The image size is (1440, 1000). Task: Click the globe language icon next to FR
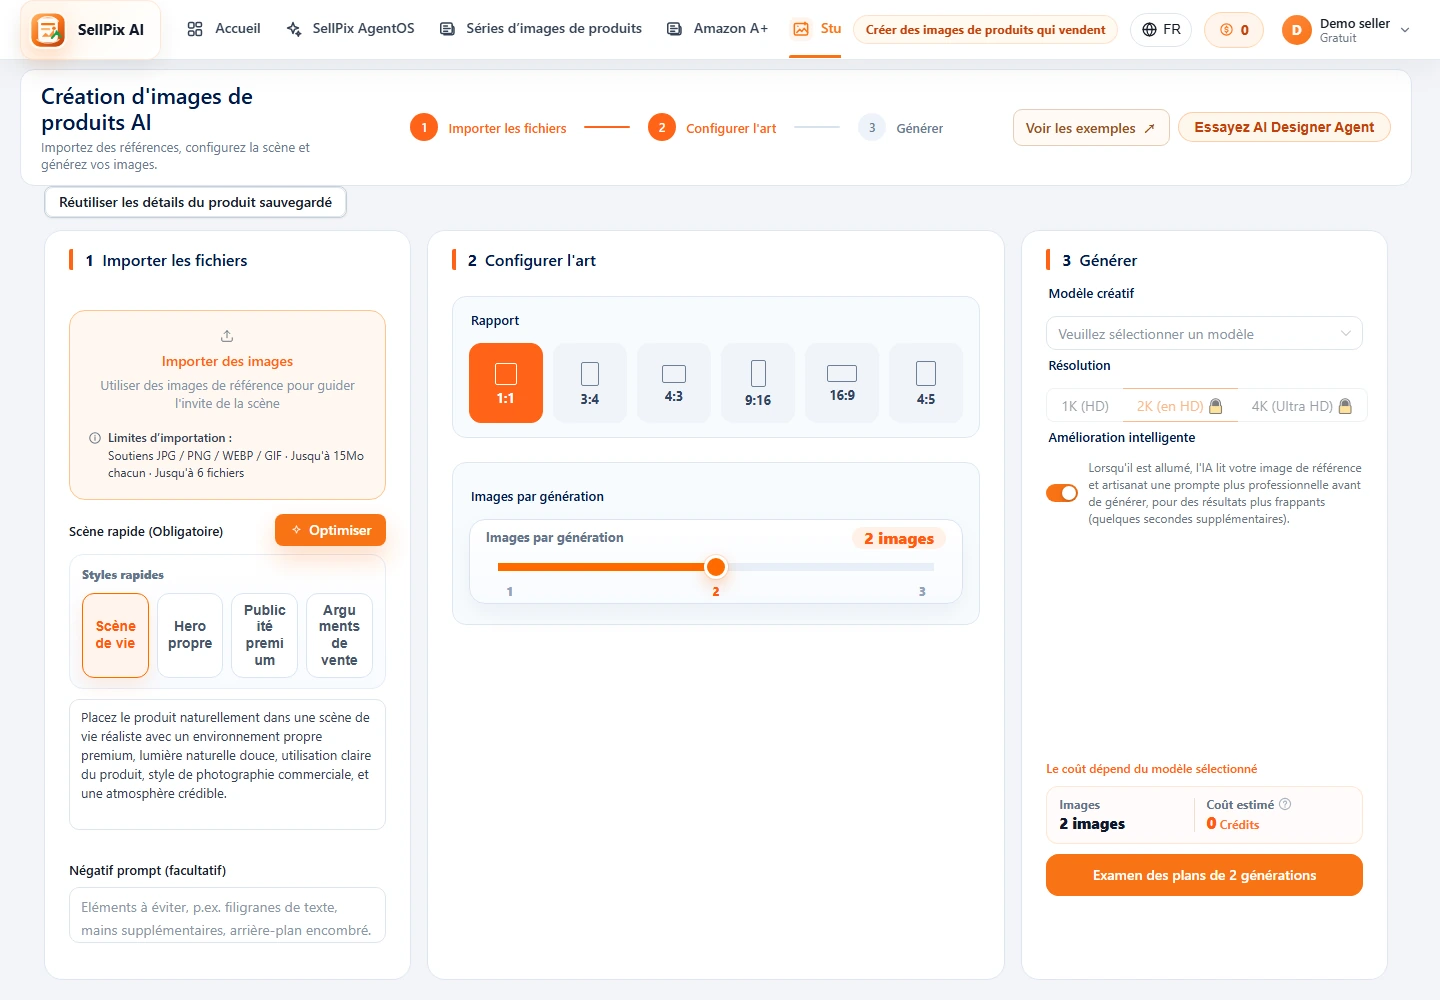coord(1150,30)
